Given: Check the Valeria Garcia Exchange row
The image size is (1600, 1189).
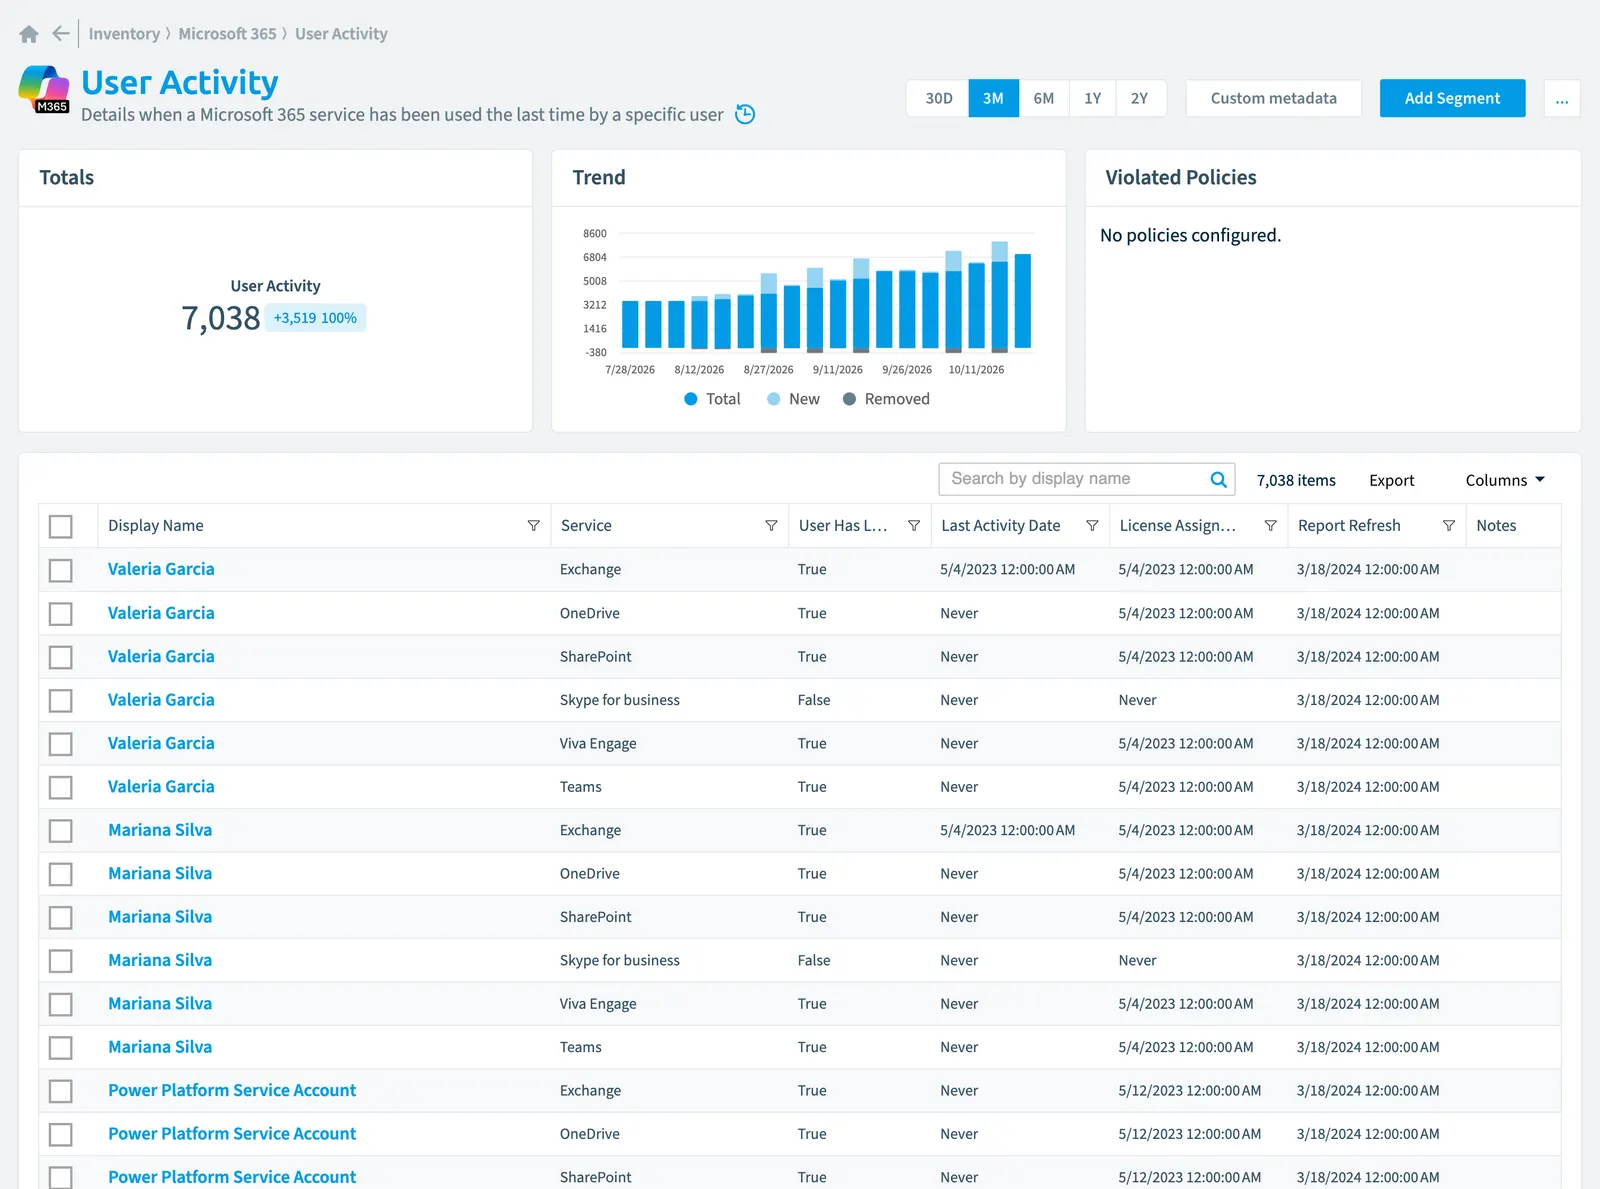Looking at the screenshot, I should (61, 570).
